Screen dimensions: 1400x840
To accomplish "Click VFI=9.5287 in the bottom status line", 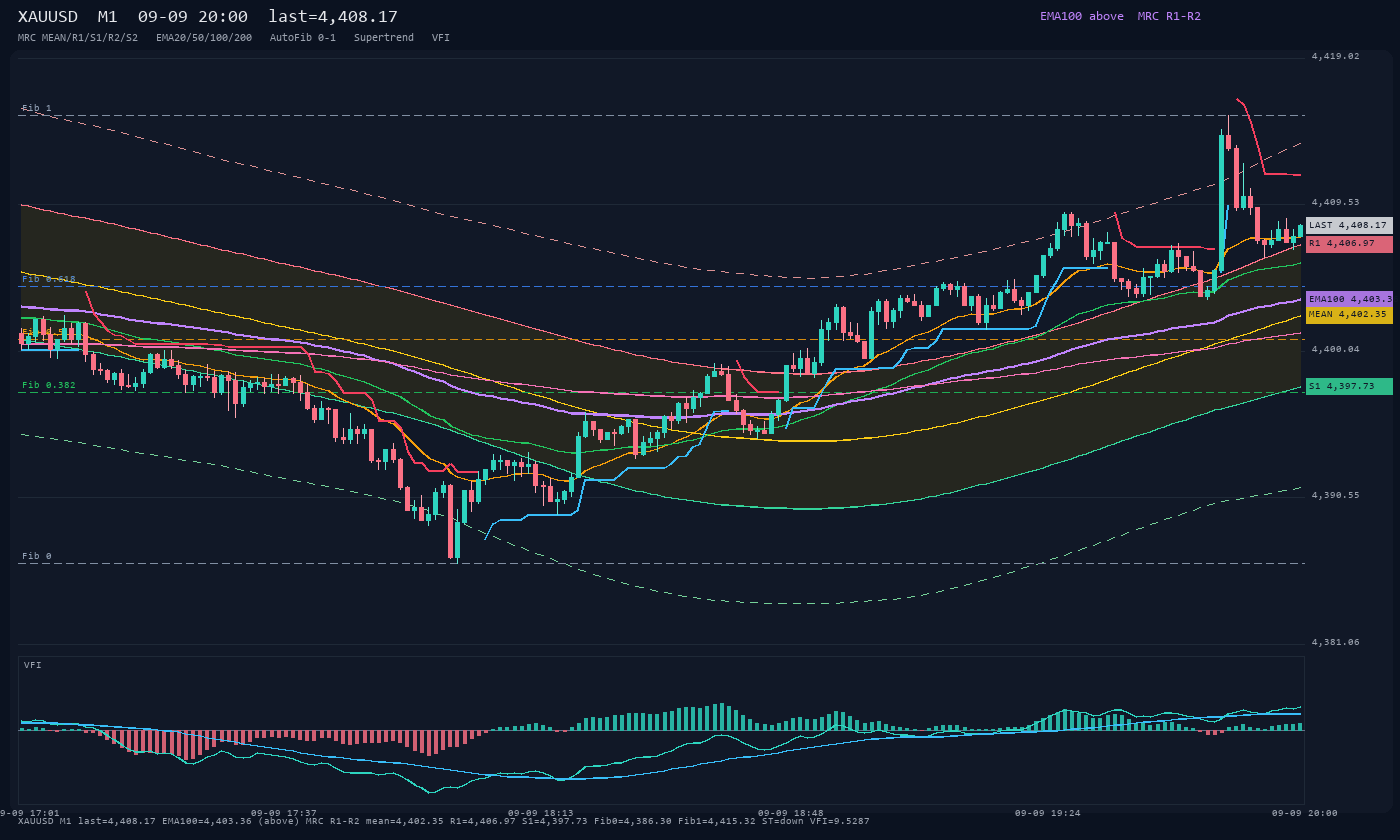I will point(840,821).
